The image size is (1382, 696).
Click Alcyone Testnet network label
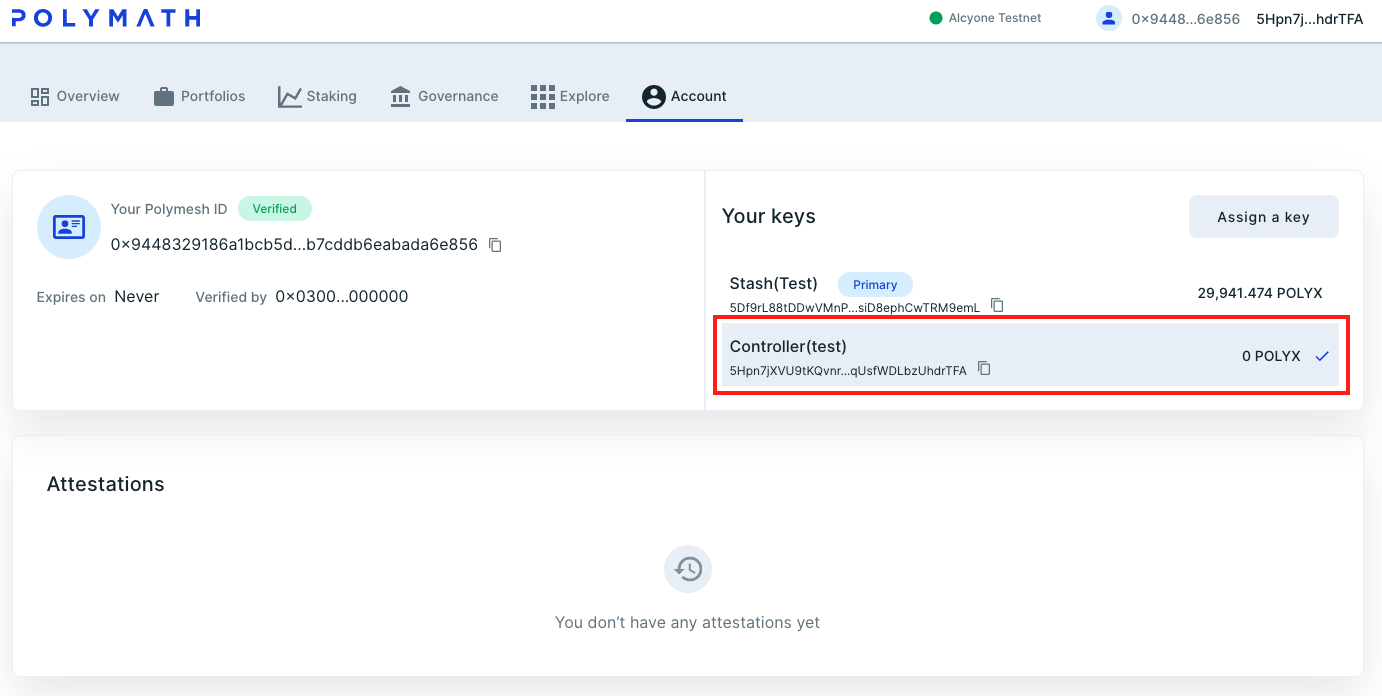click(x=995, y=18)
